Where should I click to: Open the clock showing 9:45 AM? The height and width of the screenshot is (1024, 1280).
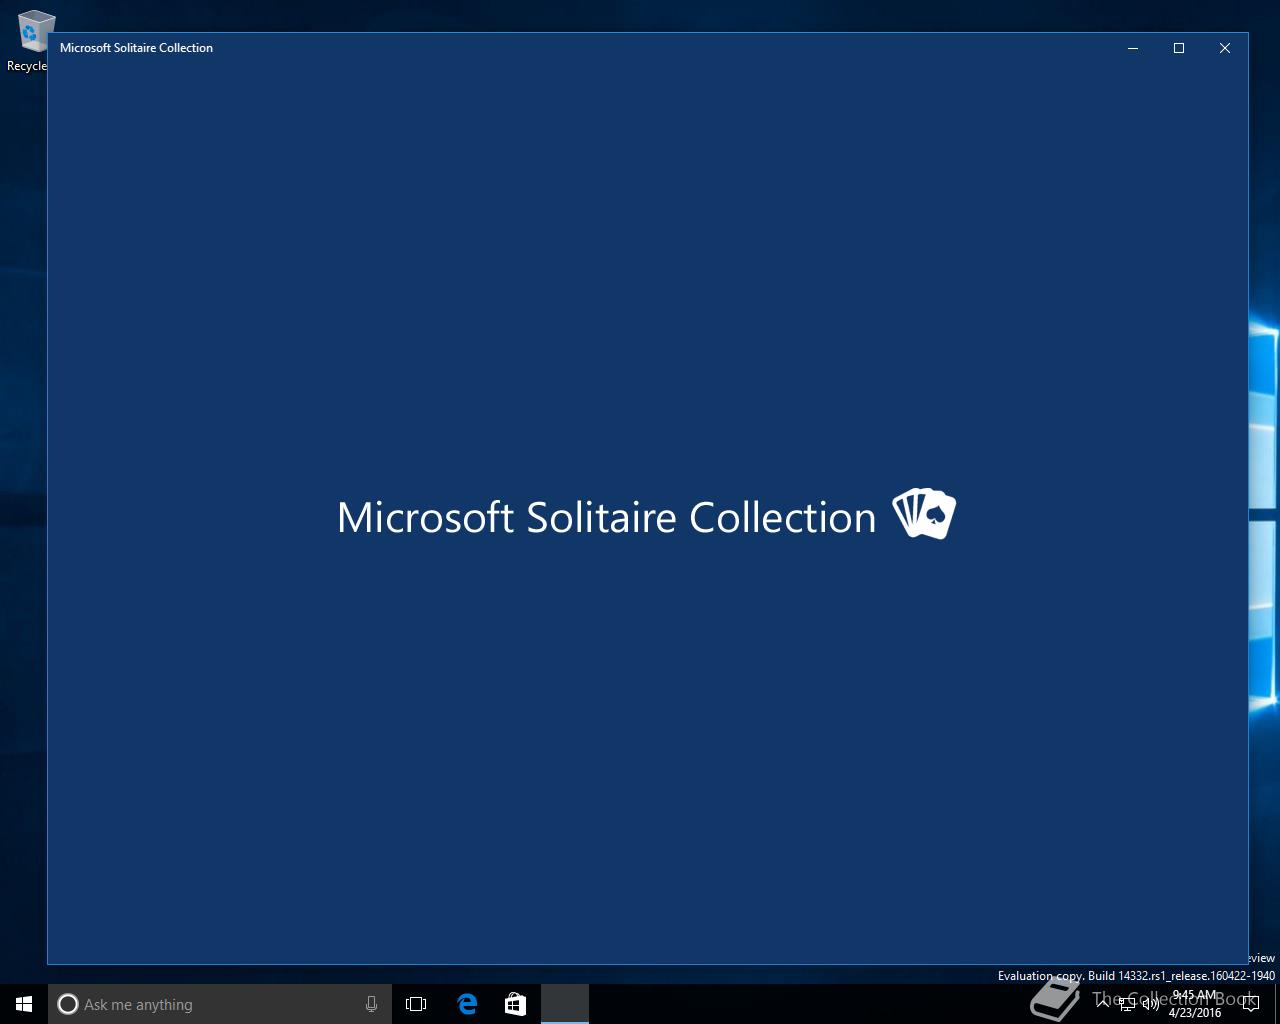[1195, 1004]
